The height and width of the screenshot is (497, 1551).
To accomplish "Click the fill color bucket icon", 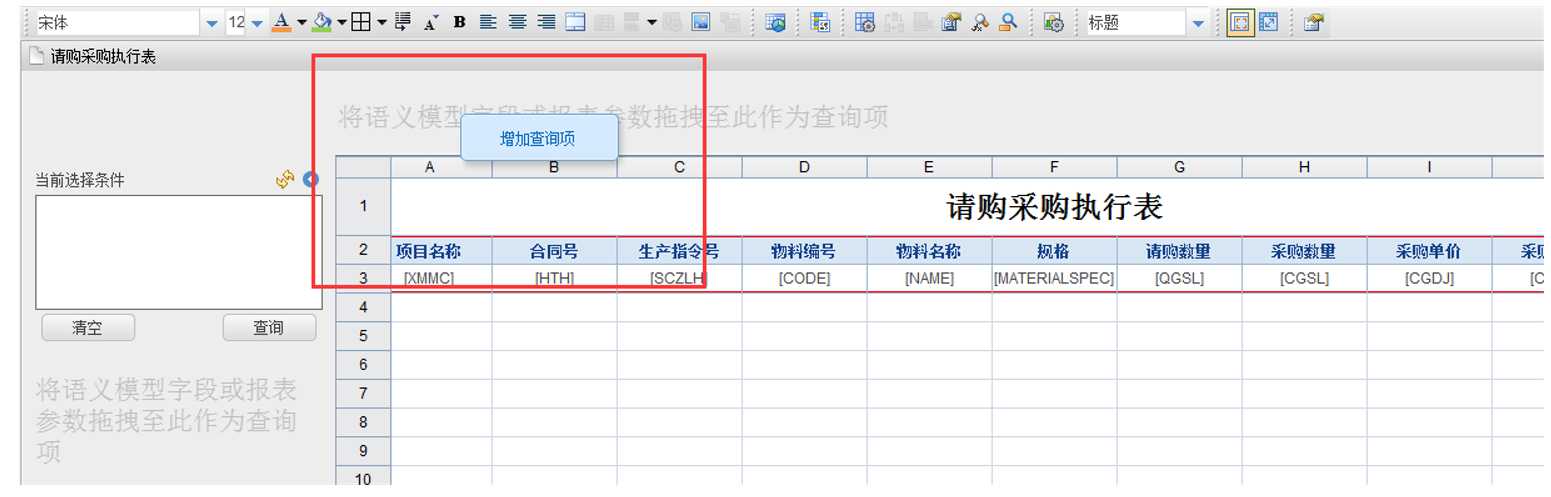I will [322, 22].
